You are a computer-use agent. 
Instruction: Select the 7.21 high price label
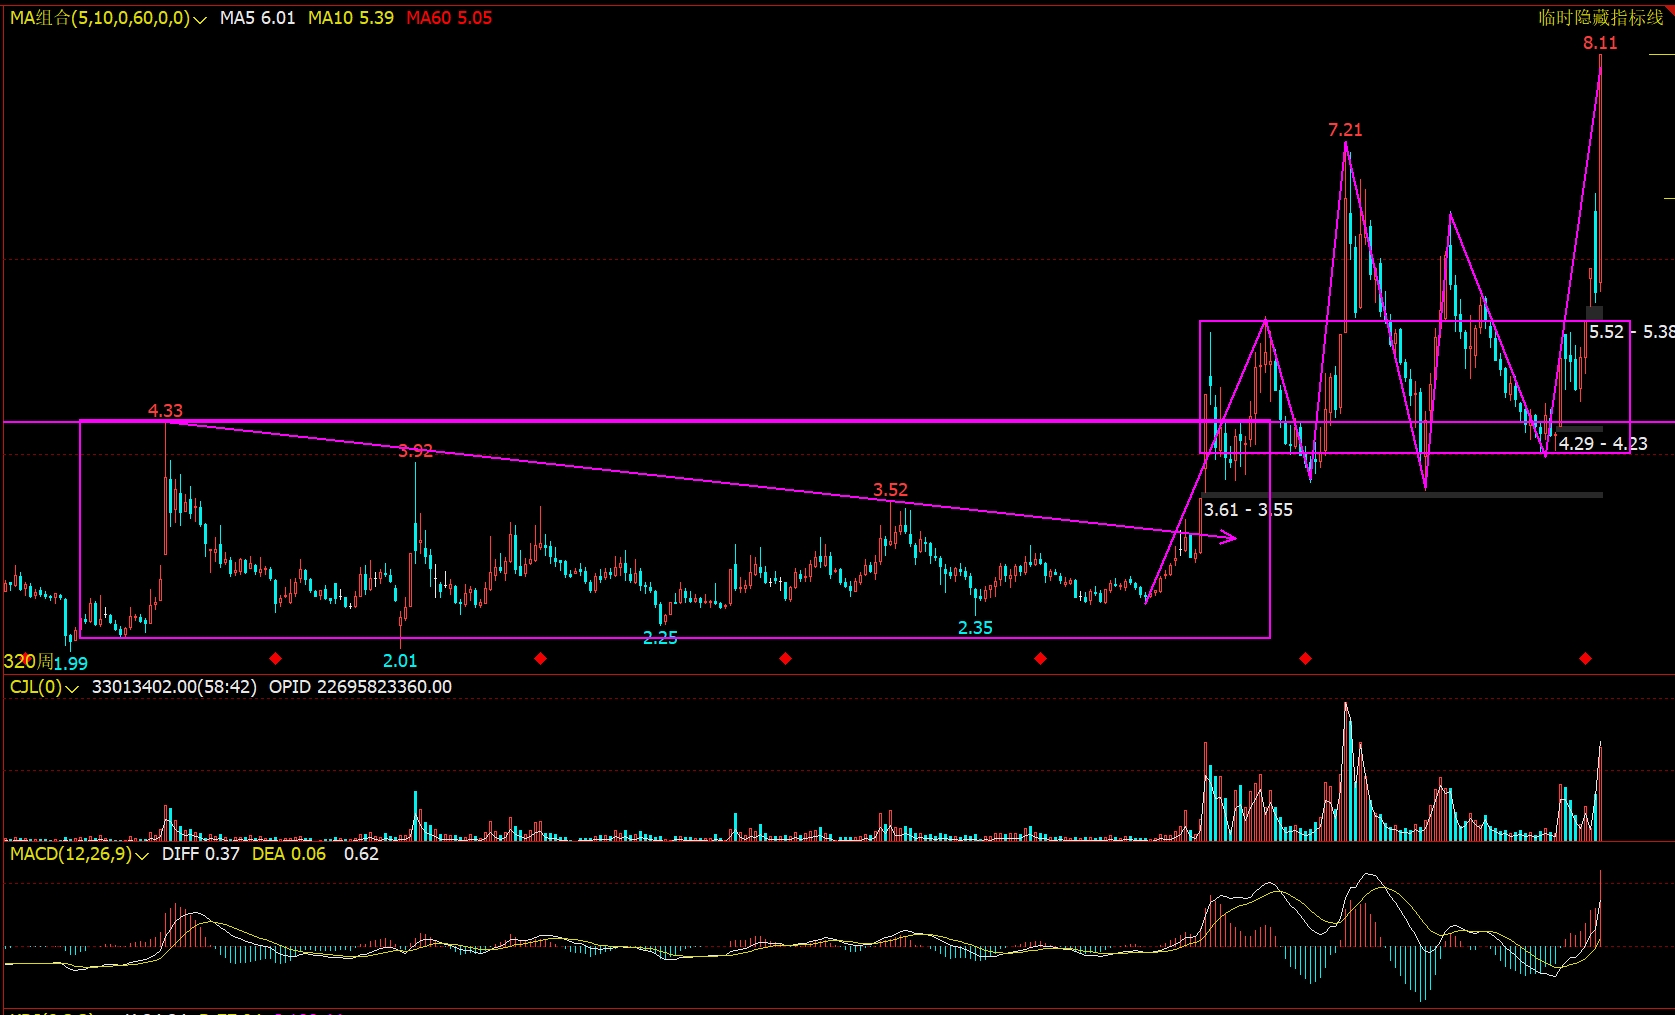[x=1345, y=130]
